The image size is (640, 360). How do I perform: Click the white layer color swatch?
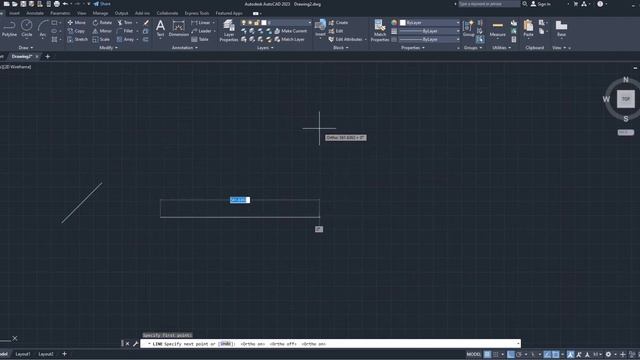(264, 22)
